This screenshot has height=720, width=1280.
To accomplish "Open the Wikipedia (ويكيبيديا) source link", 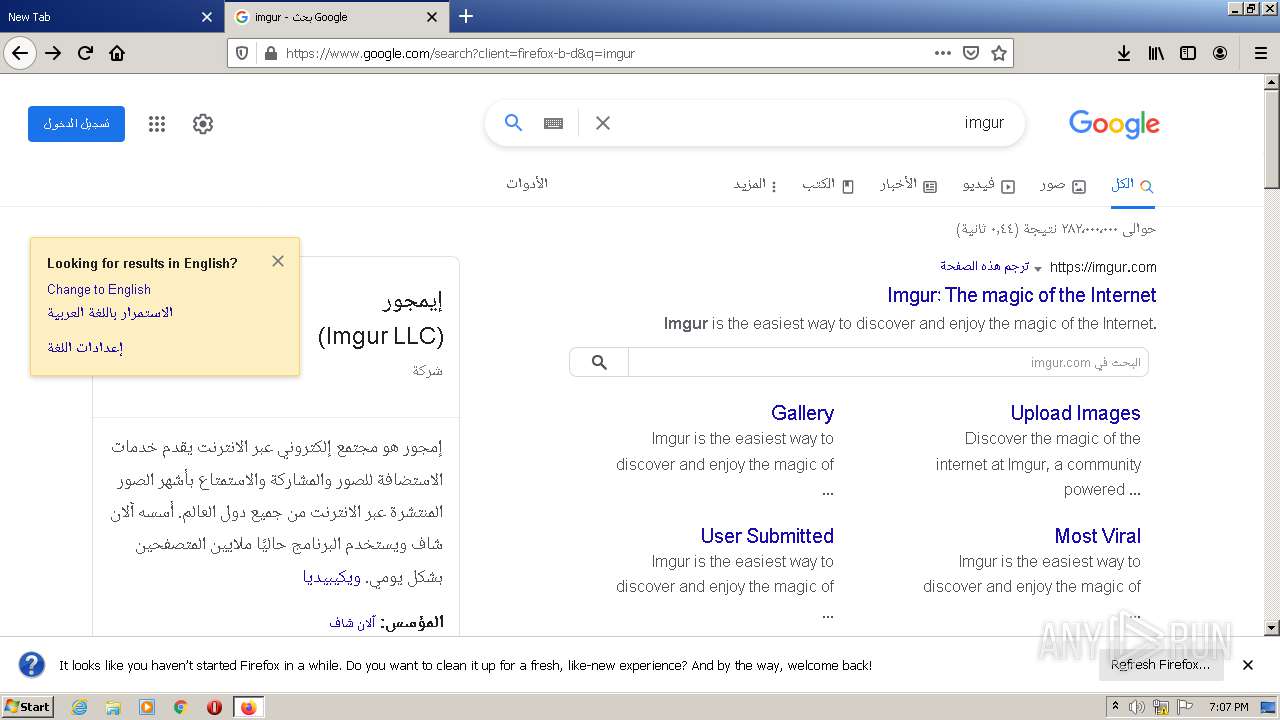I will [332, 577].
